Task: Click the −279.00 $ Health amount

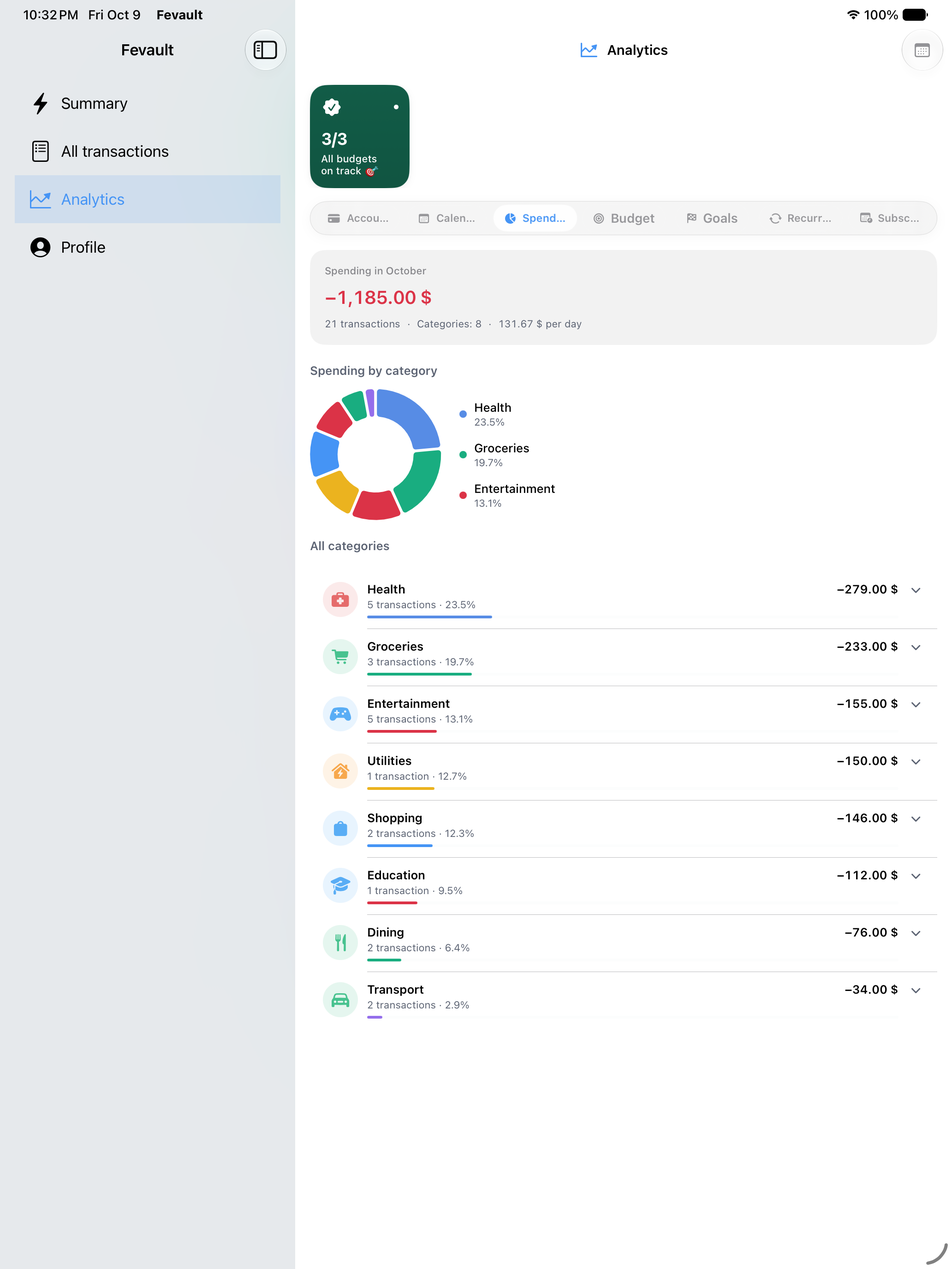Action: pyautogui.click(x=867, y=590)
